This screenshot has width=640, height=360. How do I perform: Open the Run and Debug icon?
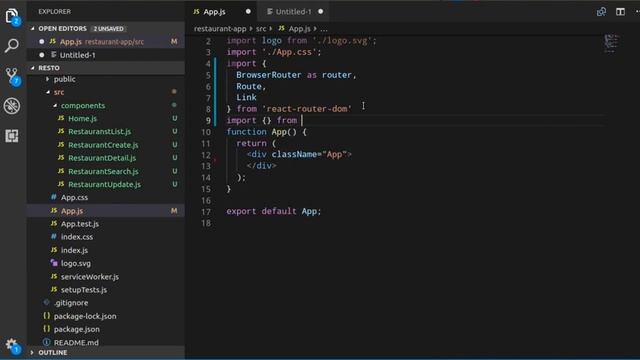[x=12, y=106]
